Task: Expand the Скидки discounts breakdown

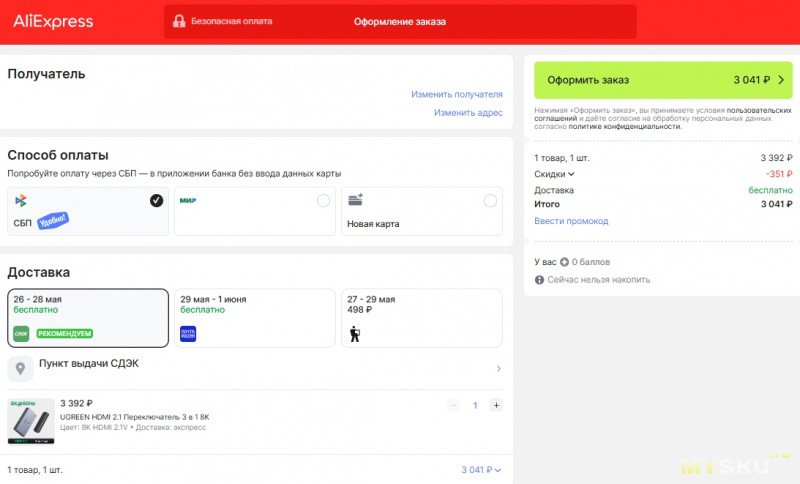Action: coord(554,174)
